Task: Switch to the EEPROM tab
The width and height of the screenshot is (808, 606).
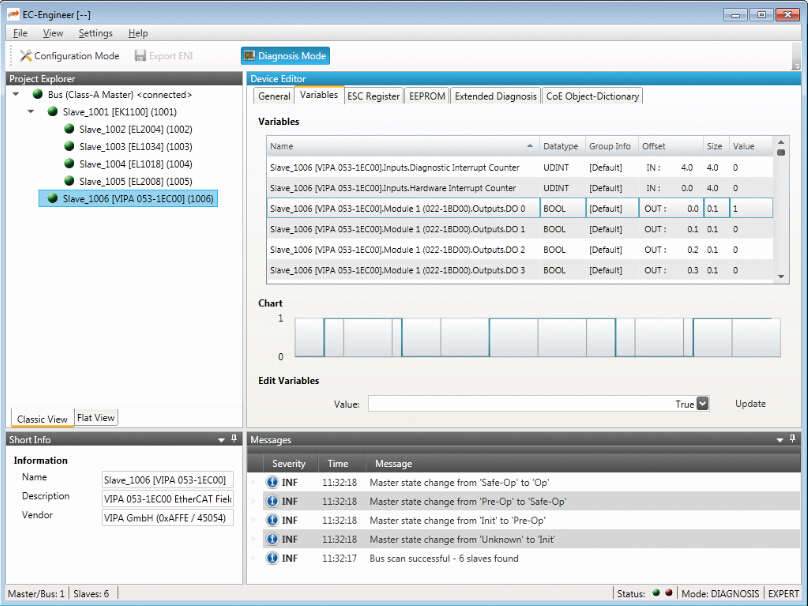Action: 427,96
